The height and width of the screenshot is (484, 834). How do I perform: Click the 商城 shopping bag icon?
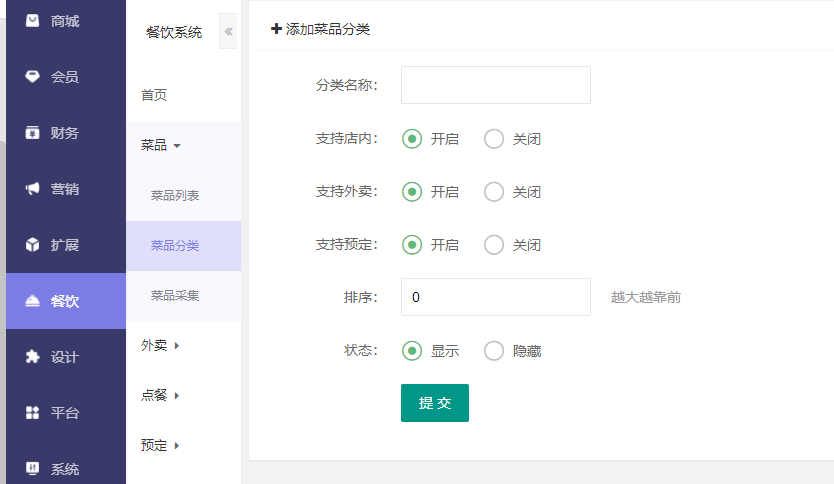(33, 20)
